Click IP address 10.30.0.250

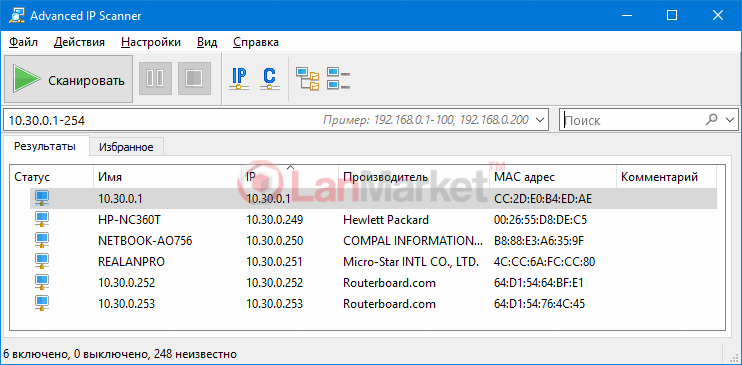[274, 240]
